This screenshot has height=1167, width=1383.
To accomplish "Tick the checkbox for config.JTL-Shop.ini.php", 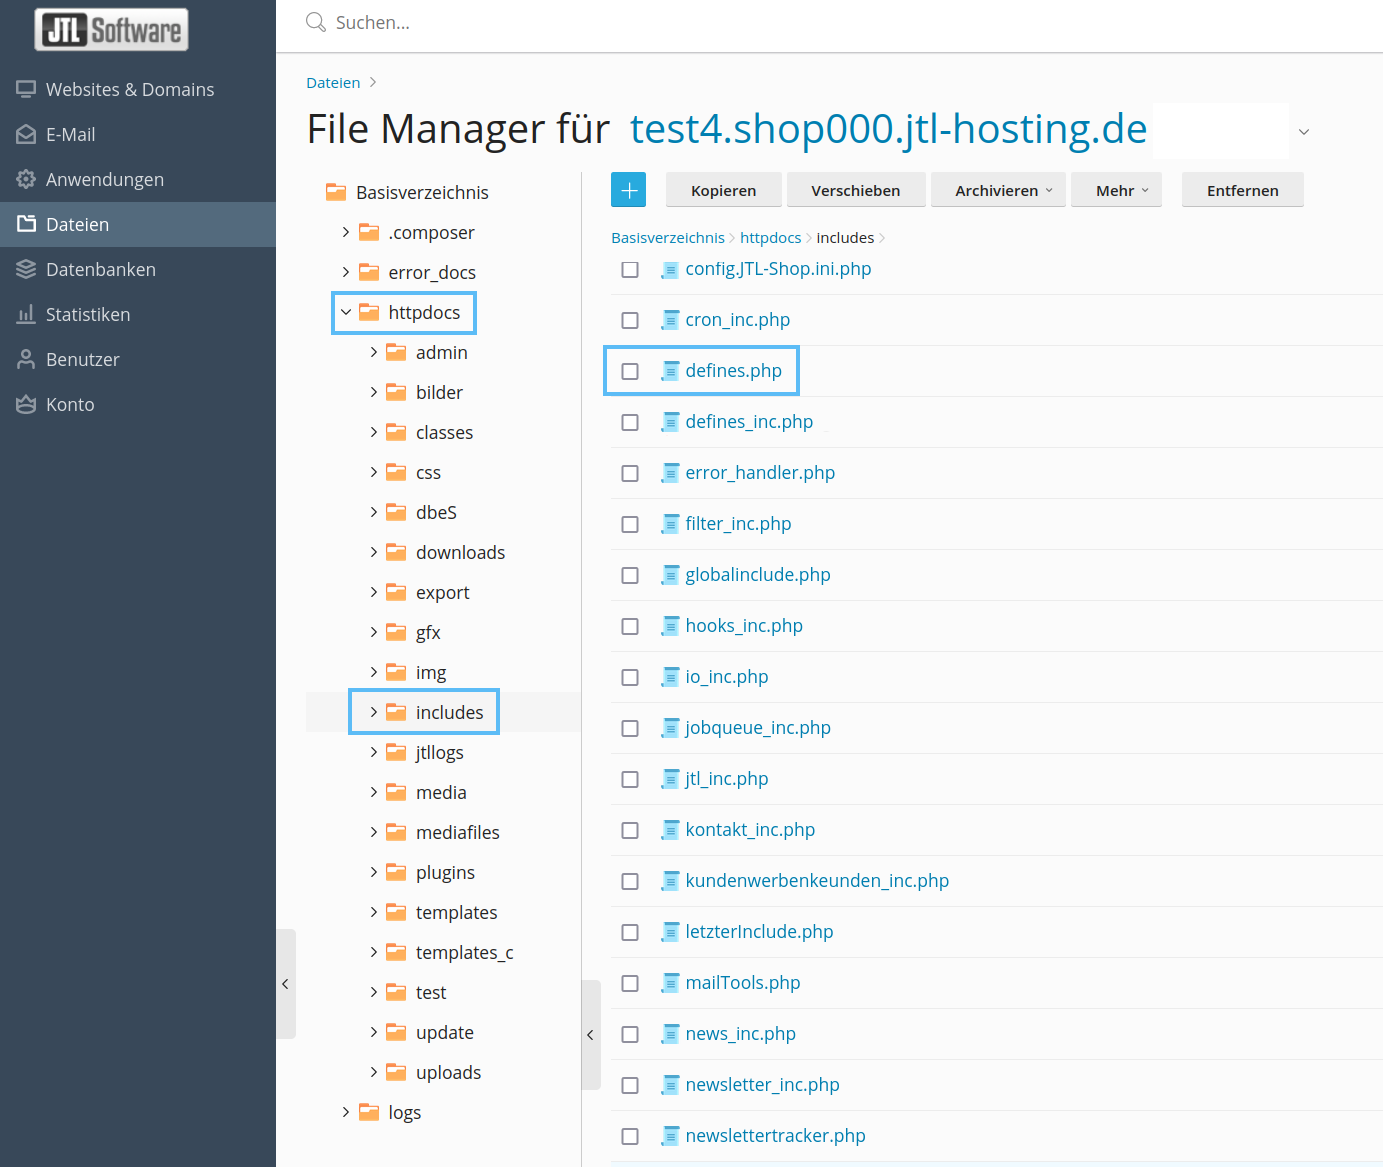I will pyautogui.click(x=630, y=269).
